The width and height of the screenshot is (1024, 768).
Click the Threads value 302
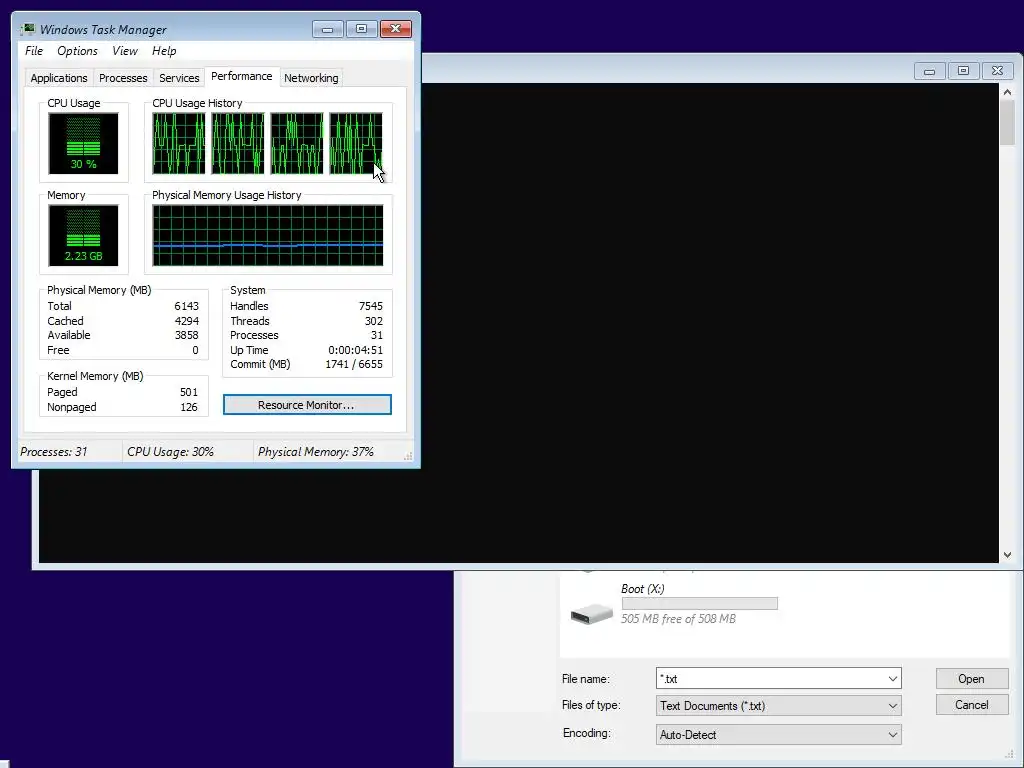click(x=374, y=321)
